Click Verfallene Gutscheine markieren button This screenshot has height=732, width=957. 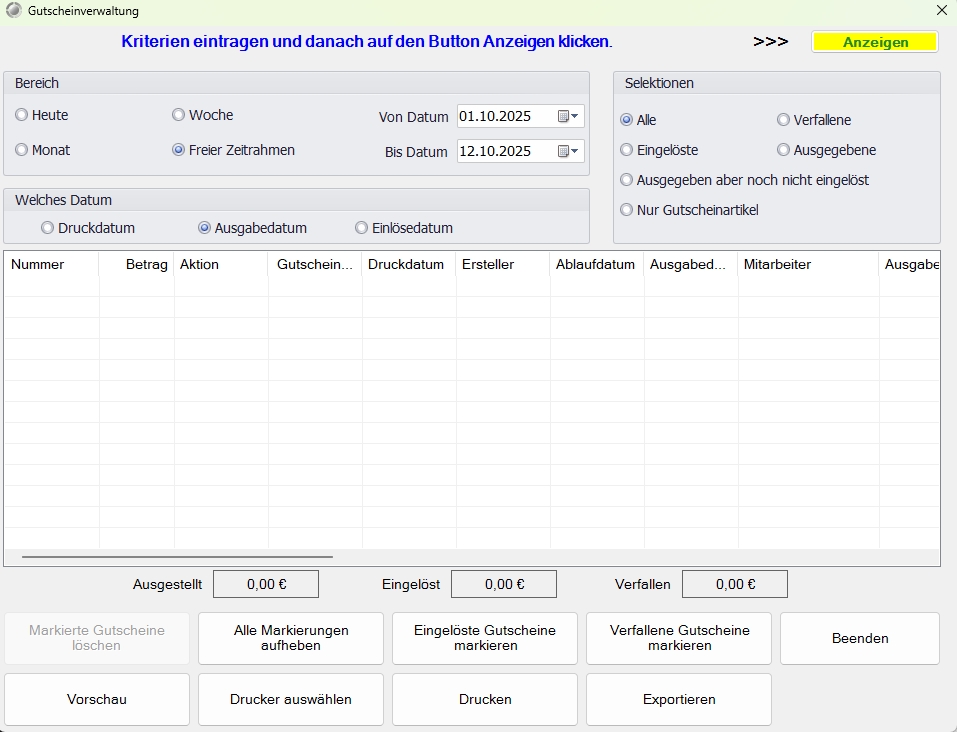pyautogui.click(x=679, y=638)
